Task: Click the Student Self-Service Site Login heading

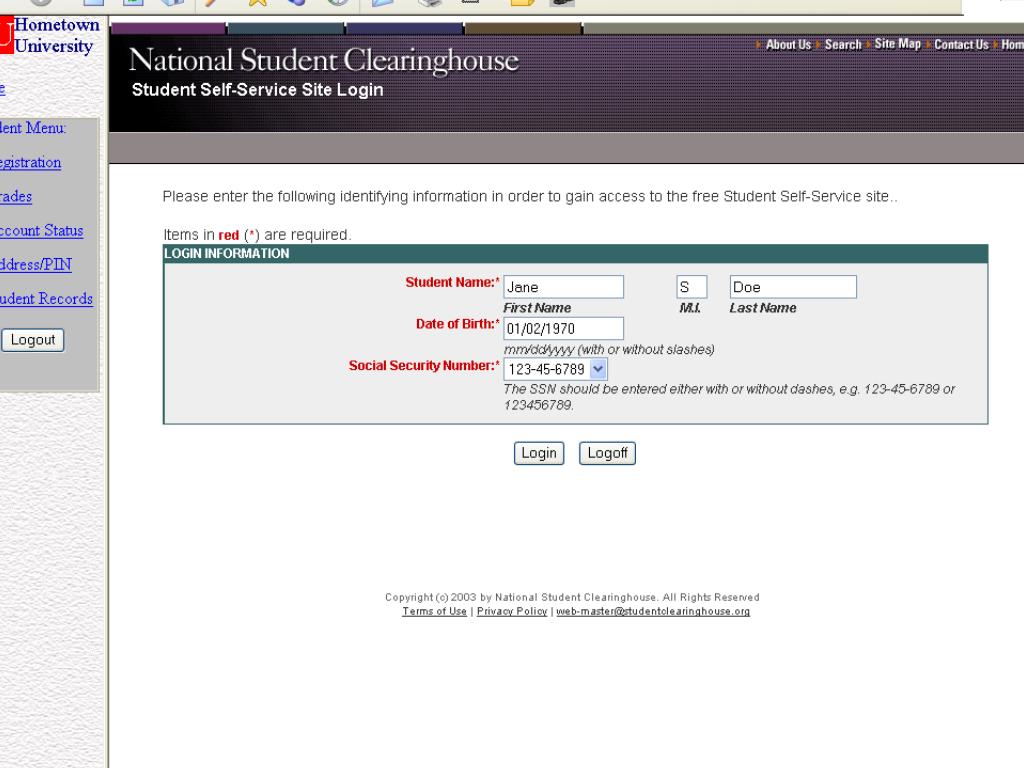Action: (x=257, y=90)
